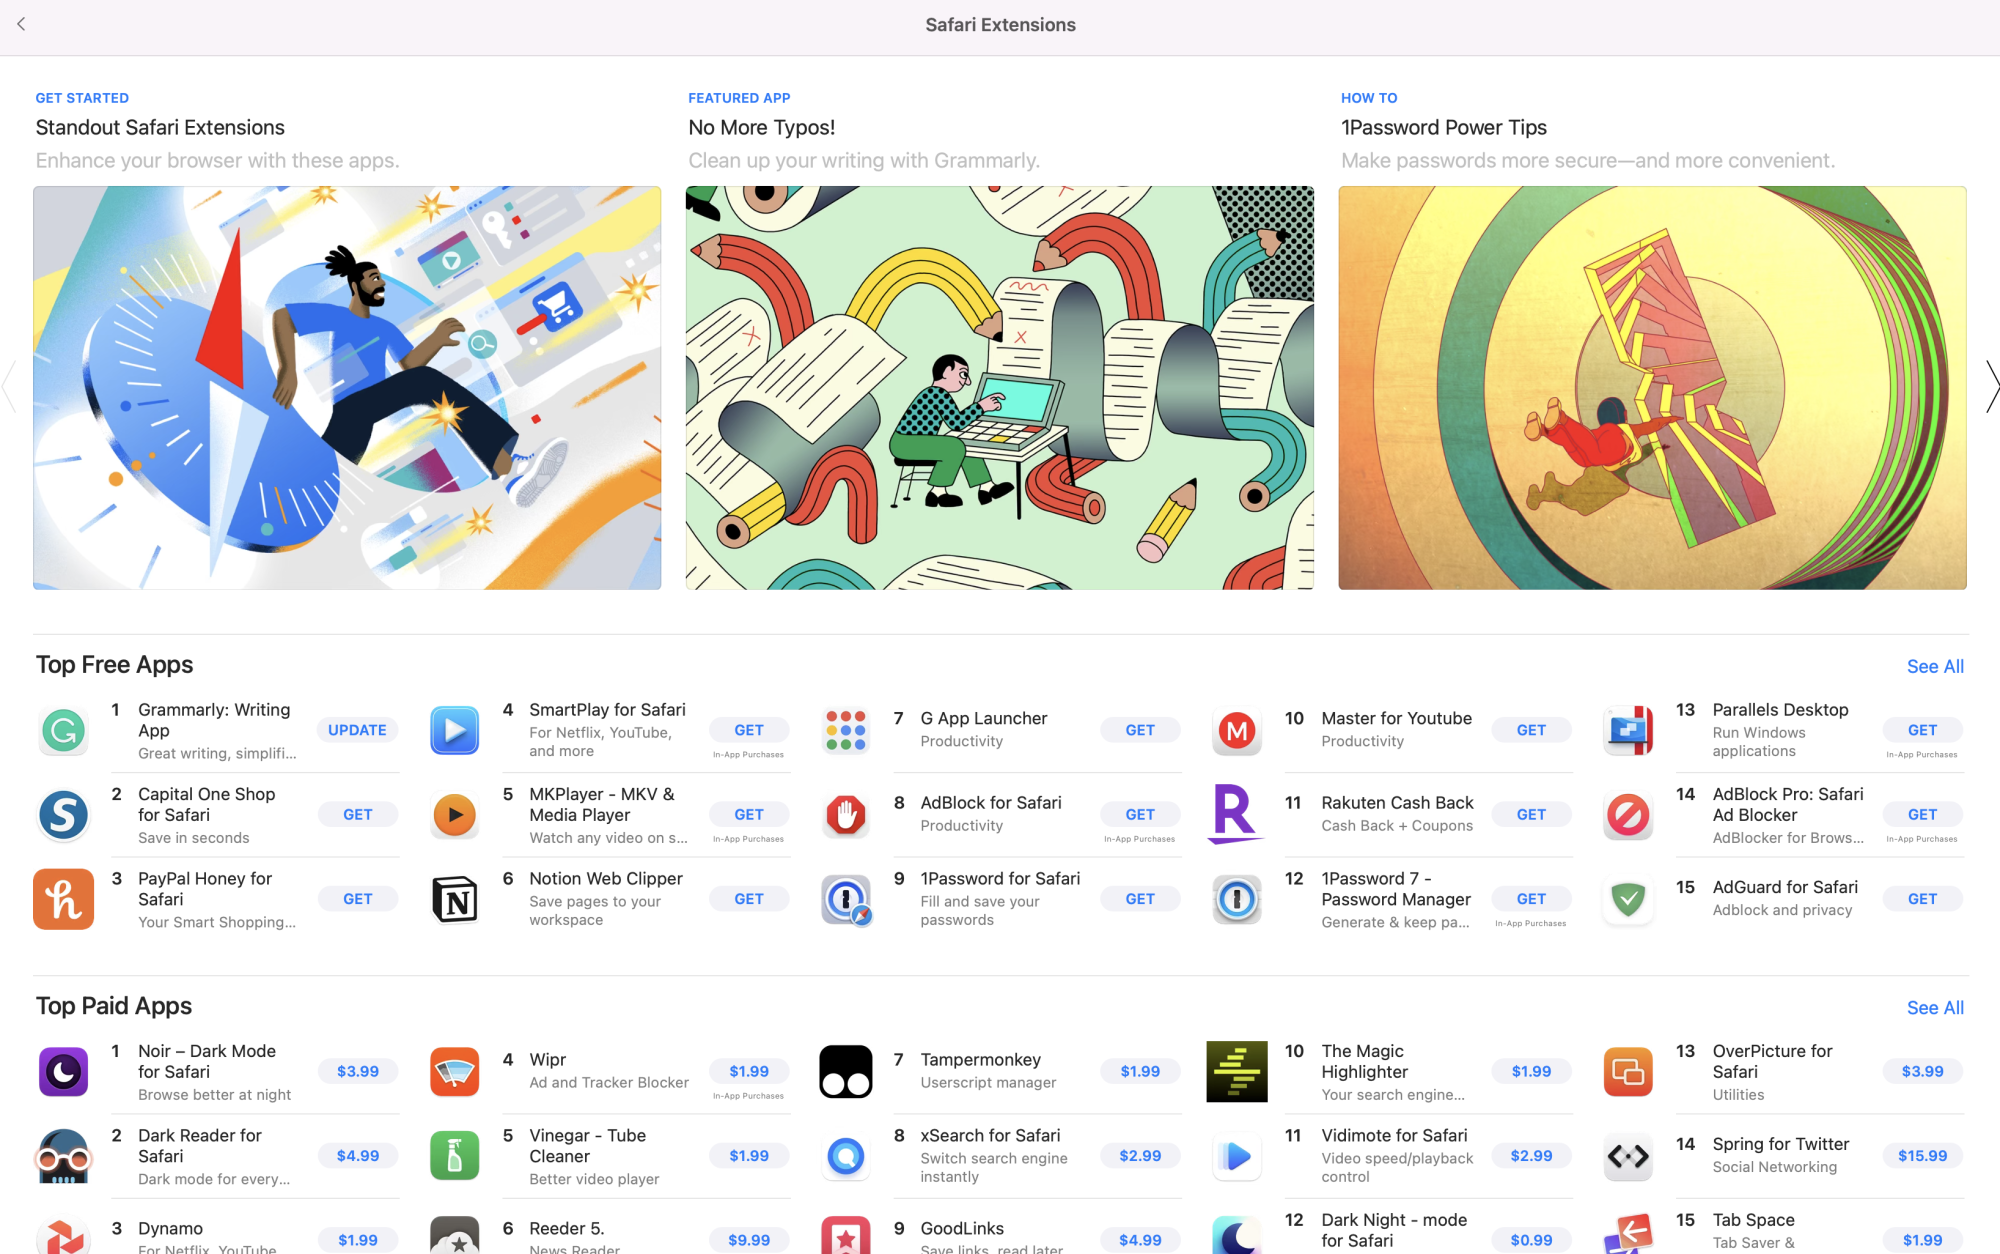
Task: See all Top Free Apps
Action: pyautogui.click(x=1935, y=666)
